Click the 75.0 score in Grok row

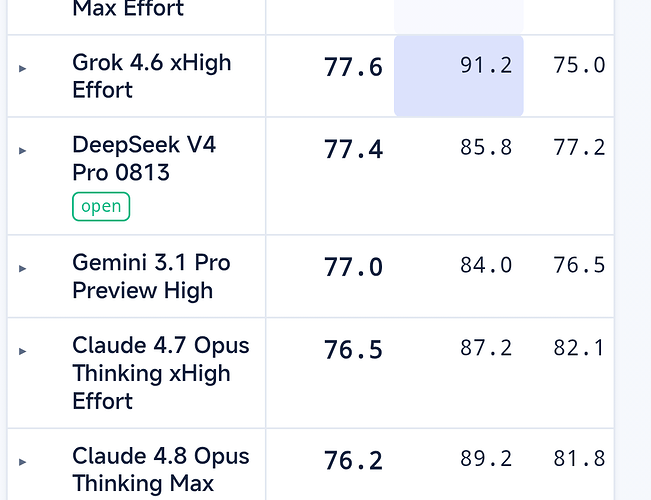[579, 65]
